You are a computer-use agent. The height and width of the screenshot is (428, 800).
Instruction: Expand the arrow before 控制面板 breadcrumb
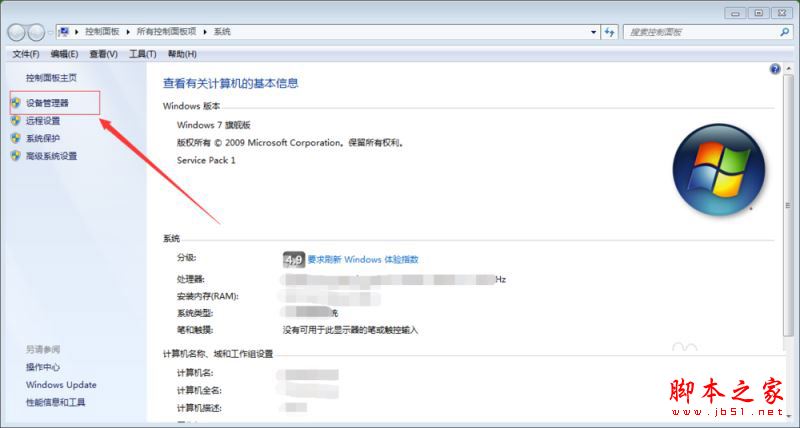[x=77, y=32]
